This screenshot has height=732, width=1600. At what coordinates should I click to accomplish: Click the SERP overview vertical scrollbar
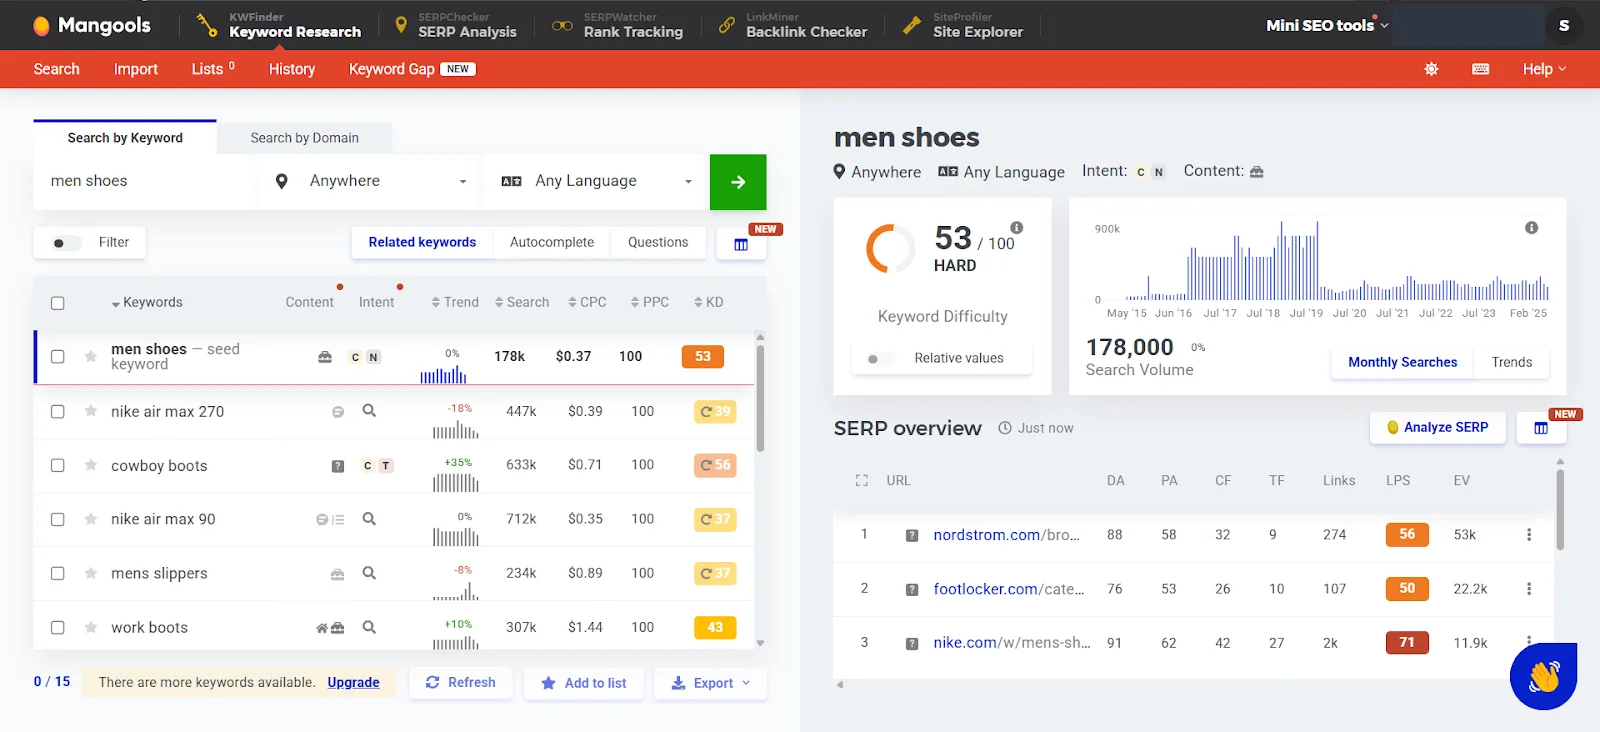pyautogui.click(x=1560, y=510)
